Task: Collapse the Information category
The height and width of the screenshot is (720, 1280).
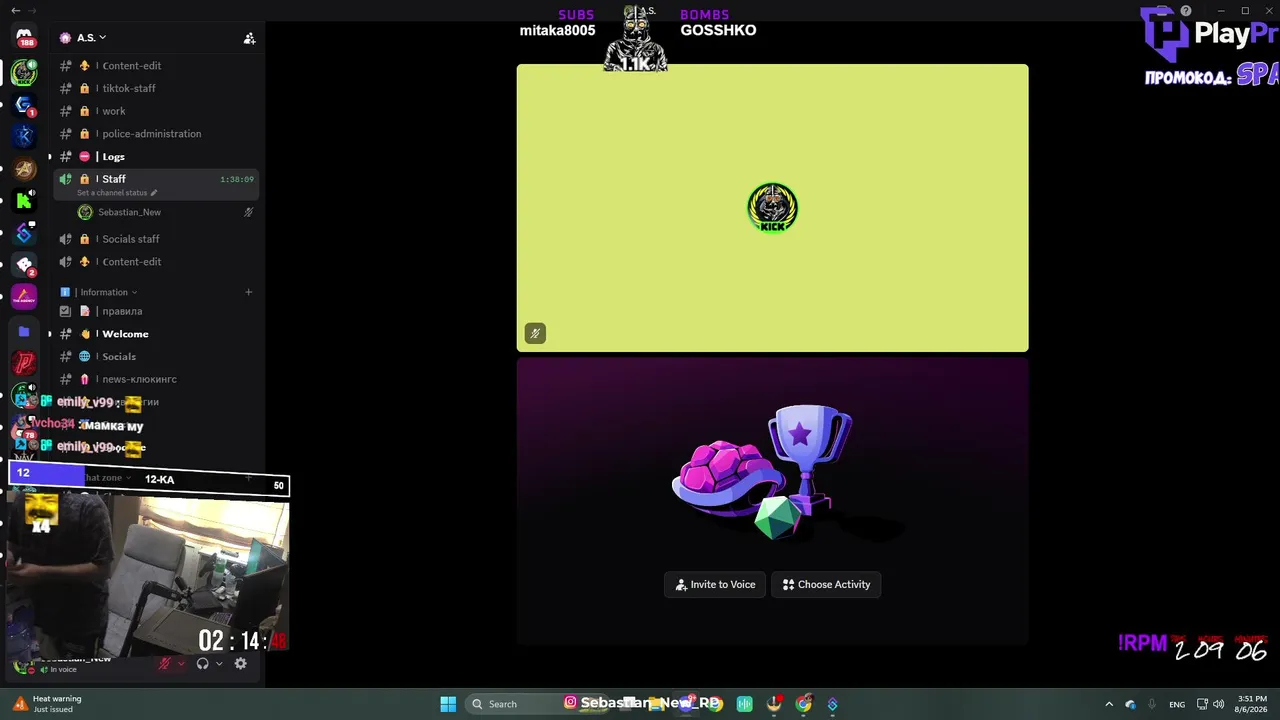Action: click(107, 292)
